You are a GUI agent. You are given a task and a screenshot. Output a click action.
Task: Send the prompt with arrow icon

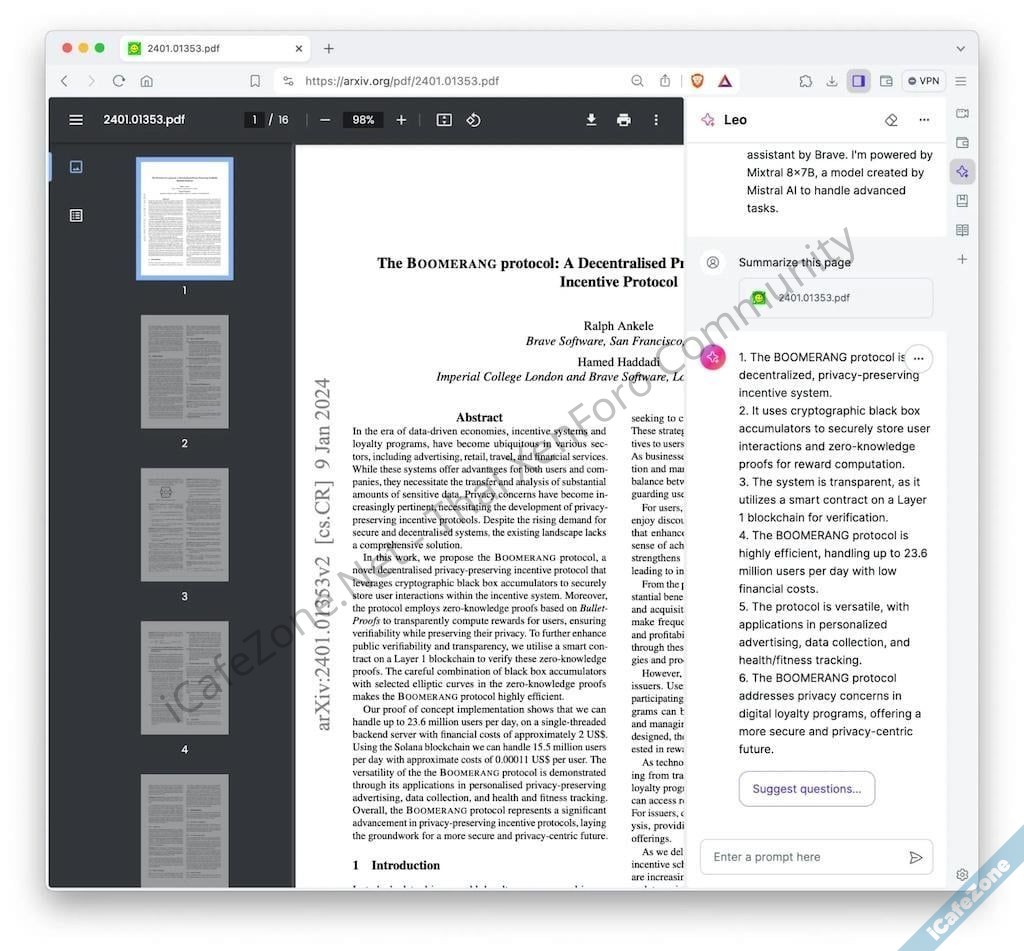[x=915, y=857]
